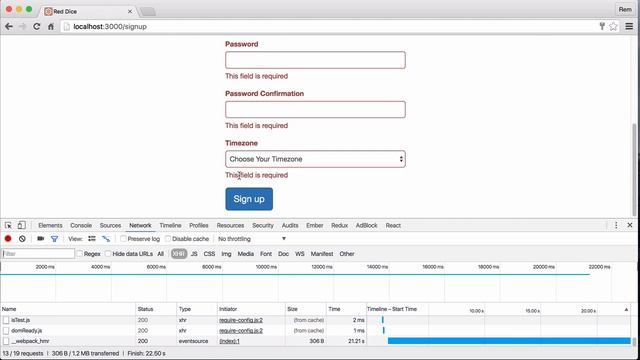Switch to large request rows view
Image resolution: width=640 pixels, height=360 pixels.
92,239
